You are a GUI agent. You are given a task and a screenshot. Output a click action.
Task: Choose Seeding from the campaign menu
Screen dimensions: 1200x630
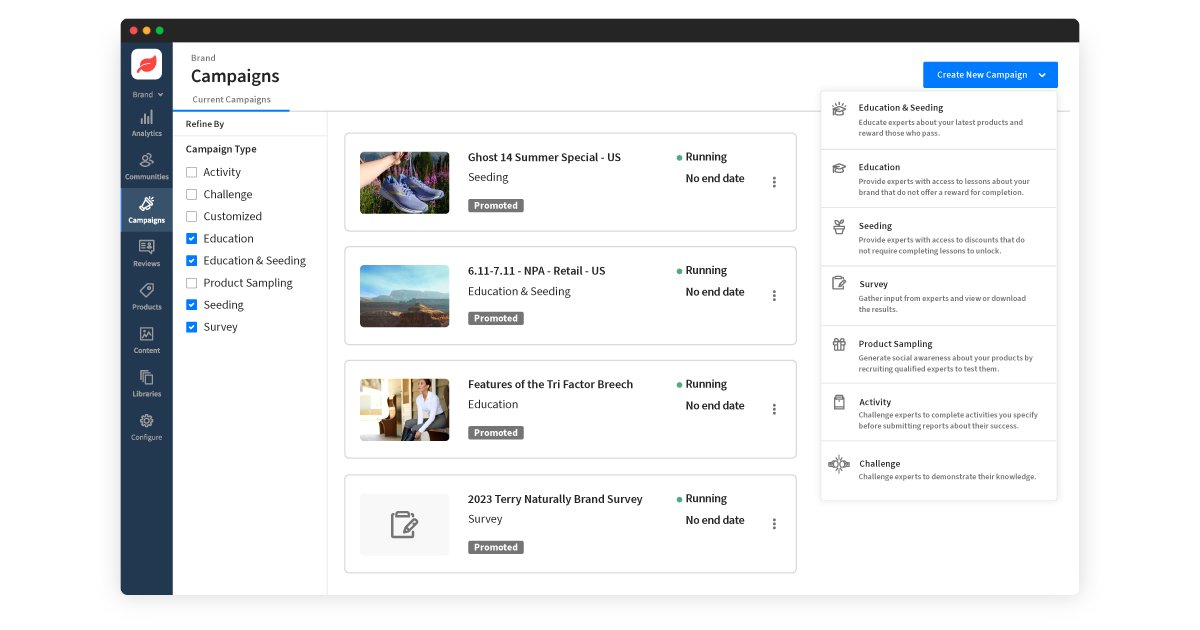[938, 237]
